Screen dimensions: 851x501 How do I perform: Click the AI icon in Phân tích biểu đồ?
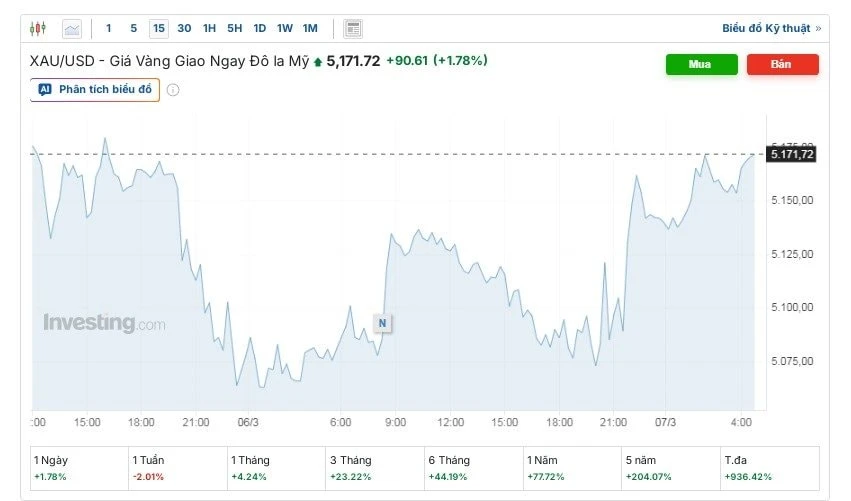45,90
